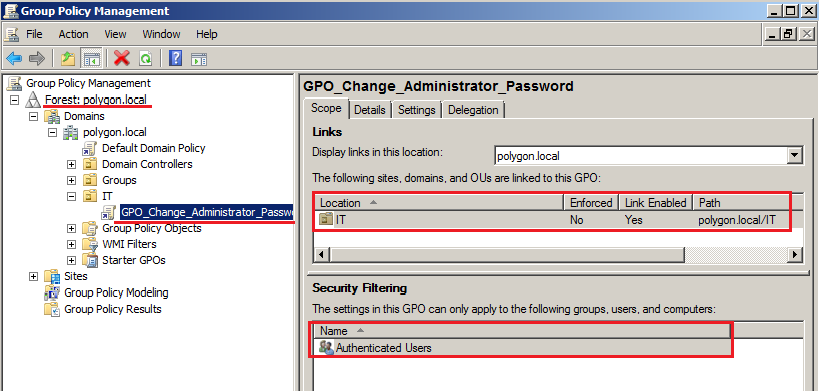Screen dimensions: 820x391
Task: Expand the WMI Filters node
Action: tap(72, 244)
